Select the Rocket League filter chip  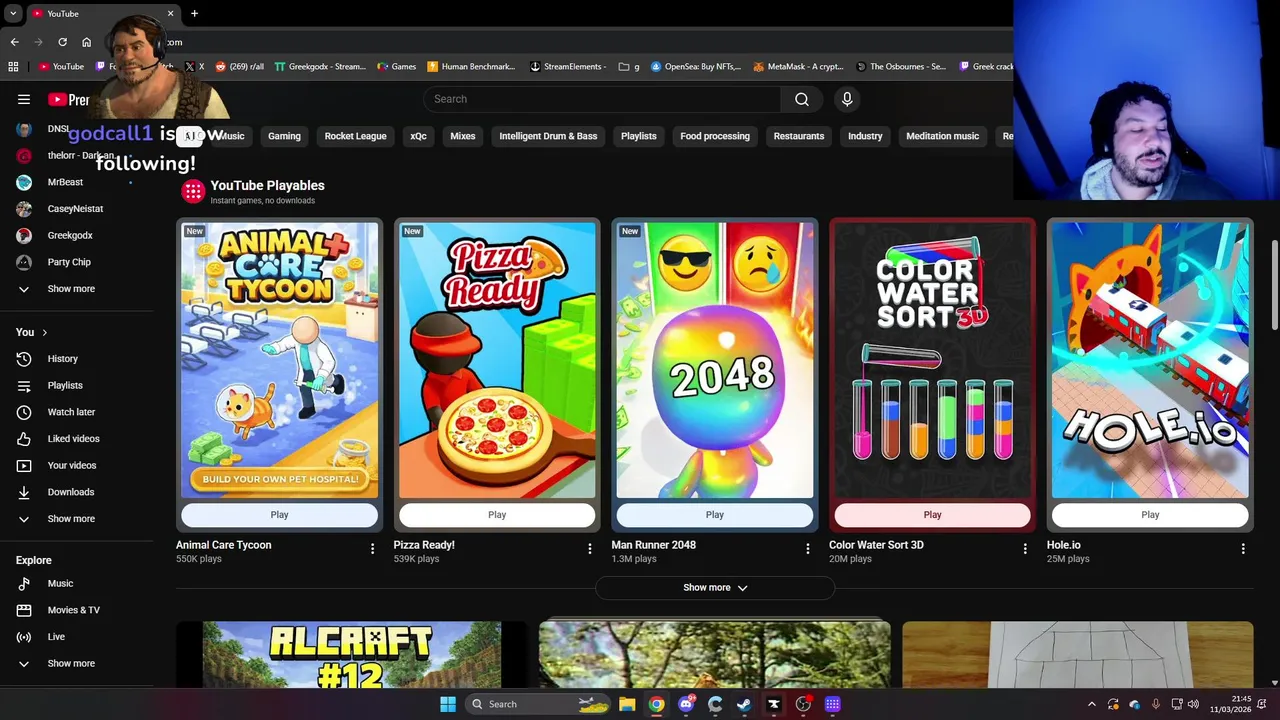(x=355, y=136)
